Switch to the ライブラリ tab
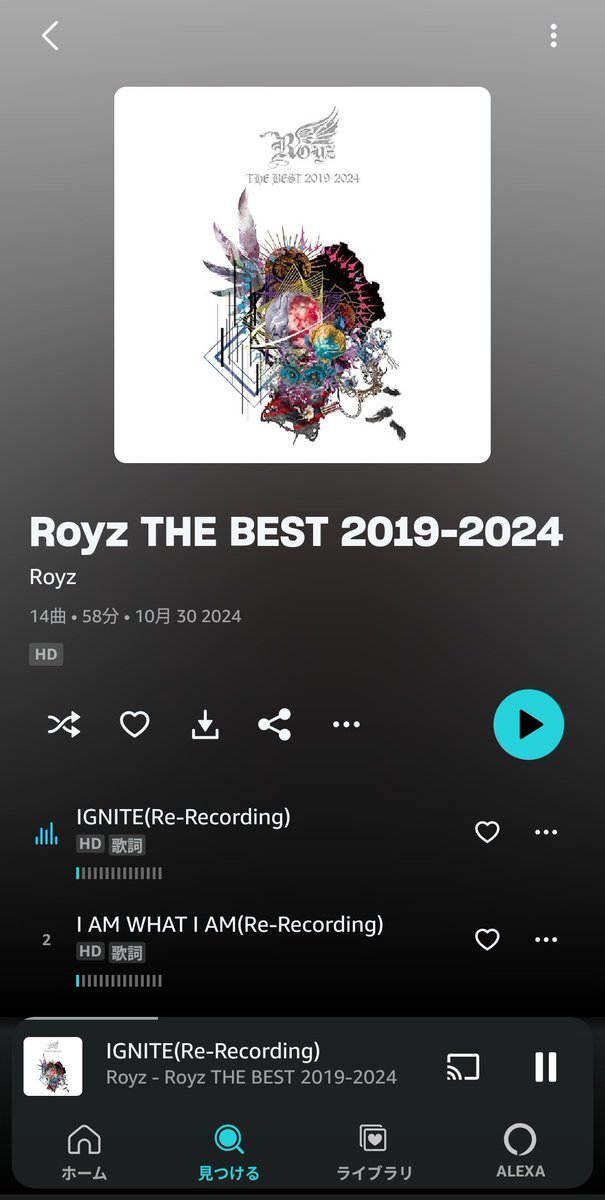 [x=374, y=1150]
